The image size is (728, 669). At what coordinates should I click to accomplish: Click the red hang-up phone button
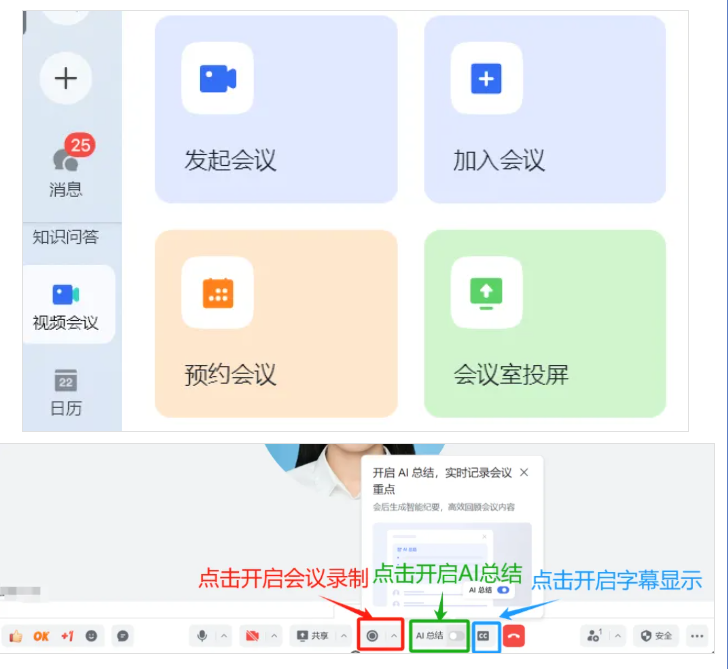click(514, 635)
